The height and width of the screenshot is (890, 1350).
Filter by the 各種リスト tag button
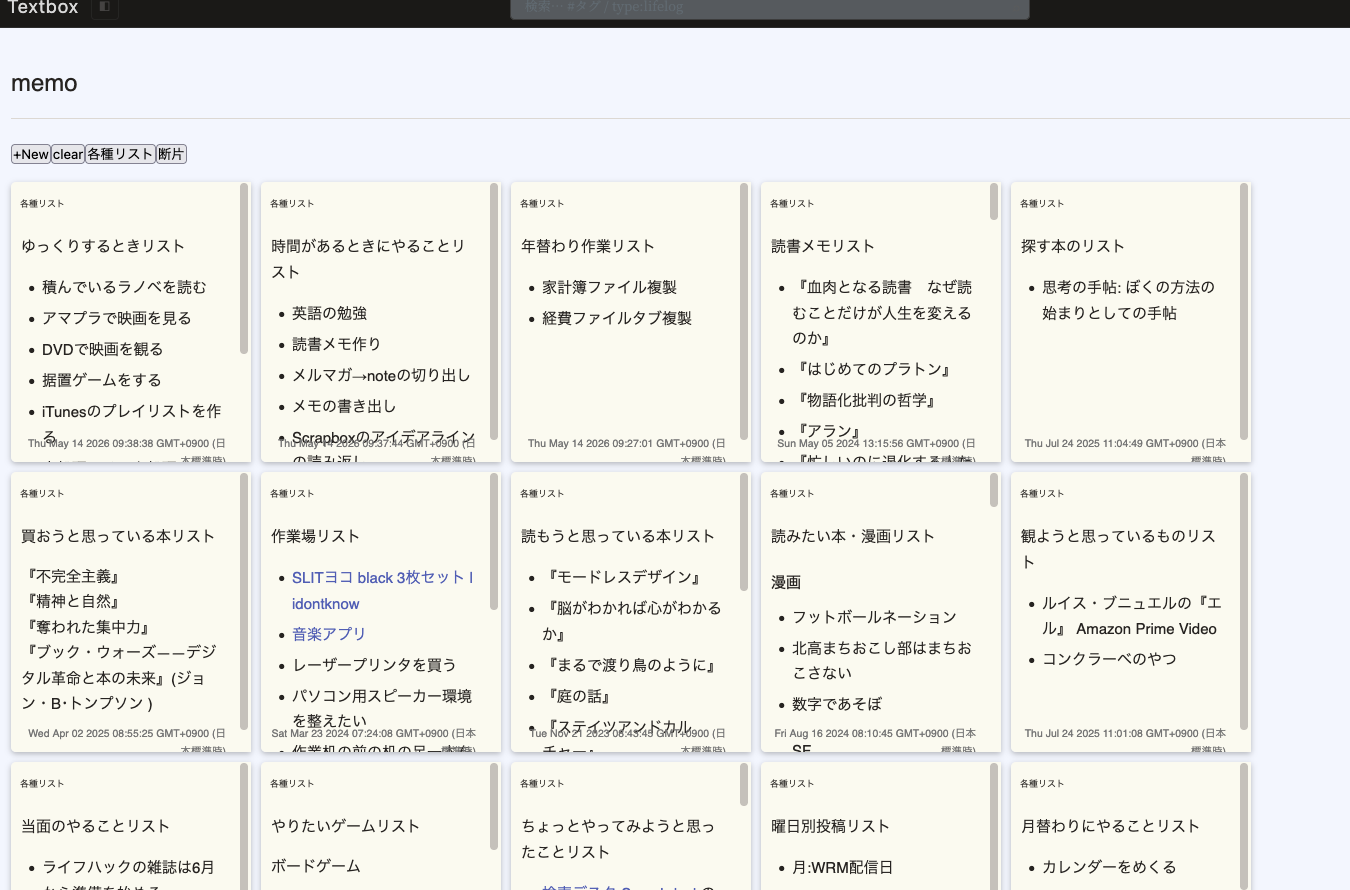120,154
